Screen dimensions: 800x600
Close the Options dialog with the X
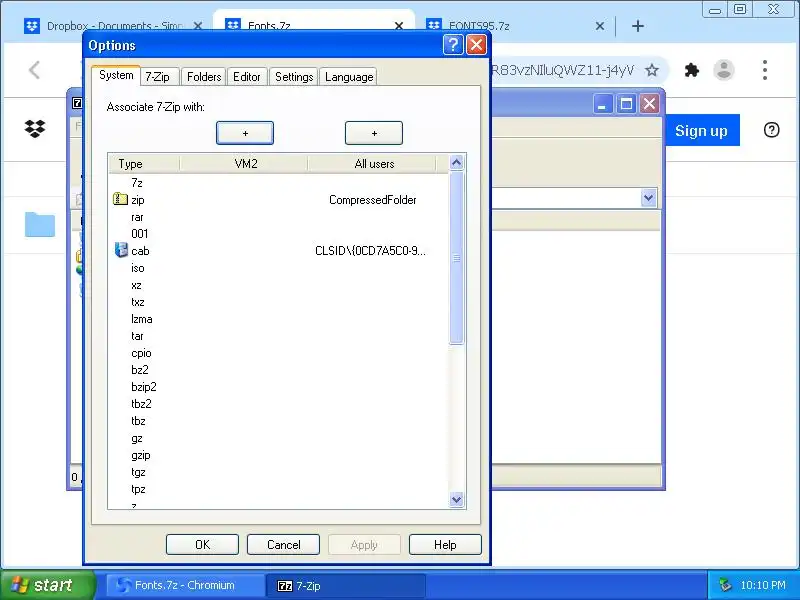[476, 45]
